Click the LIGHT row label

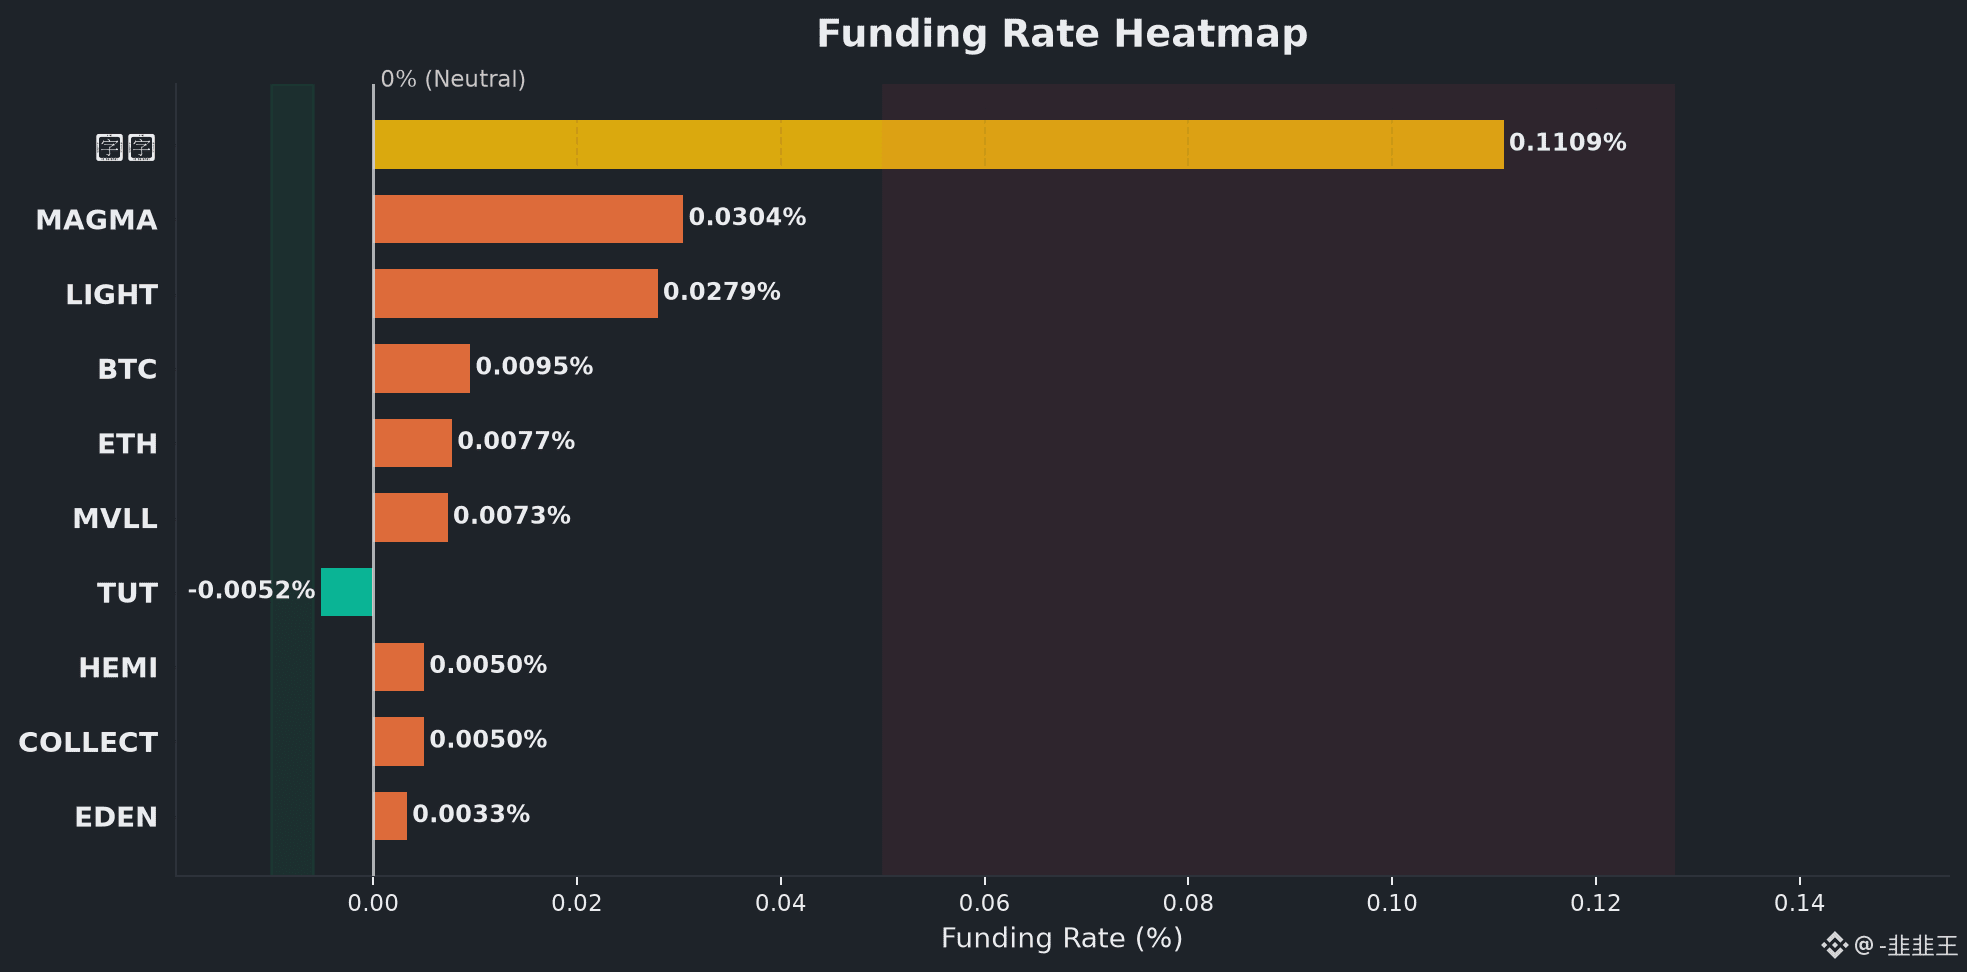point(112,295)
